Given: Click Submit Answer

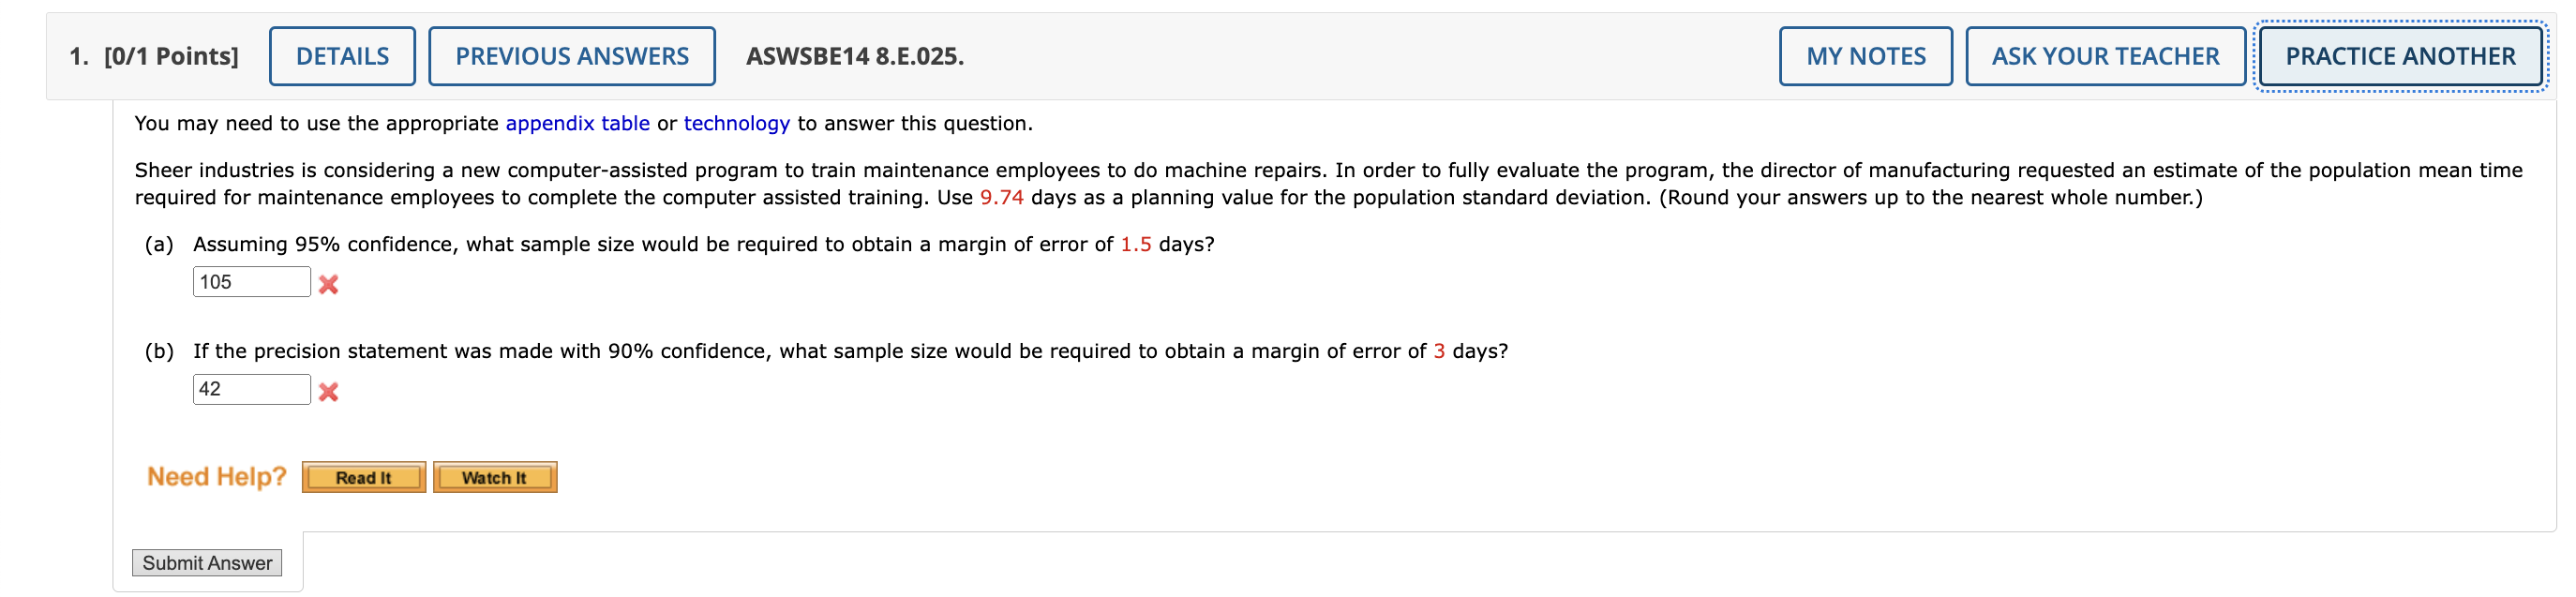Looking at the screenshot, I should [x=207, y=562].
